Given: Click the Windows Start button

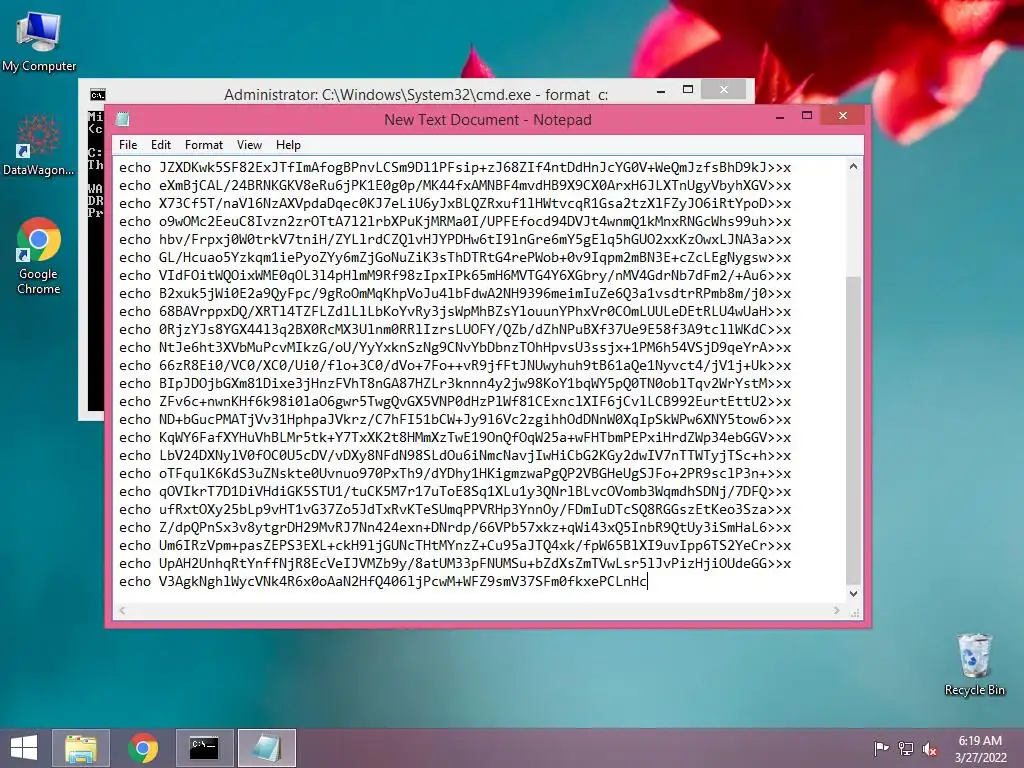Looking at the screenshot, I should click(x=24, y=748).
